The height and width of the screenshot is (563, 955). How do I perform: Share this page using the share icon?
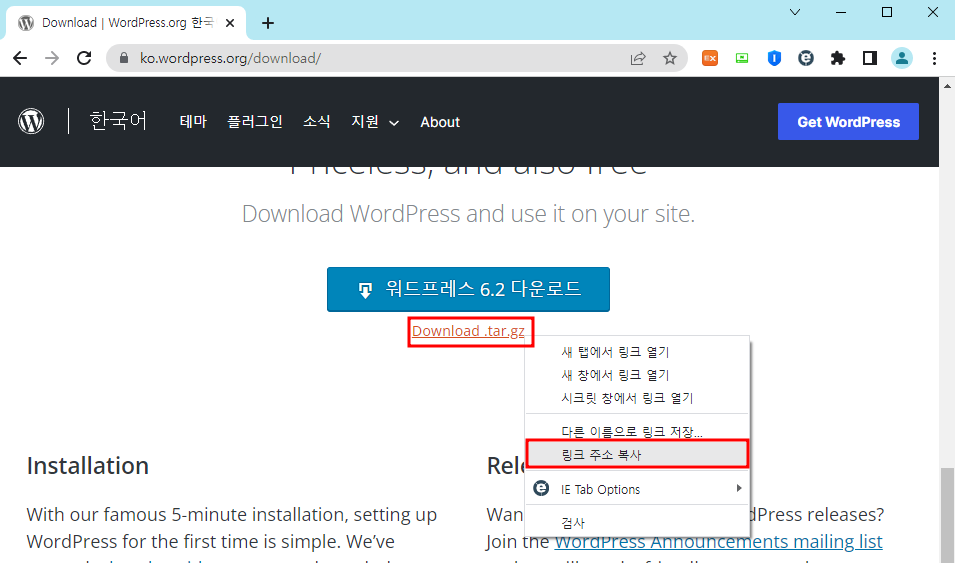click(638, 58)
